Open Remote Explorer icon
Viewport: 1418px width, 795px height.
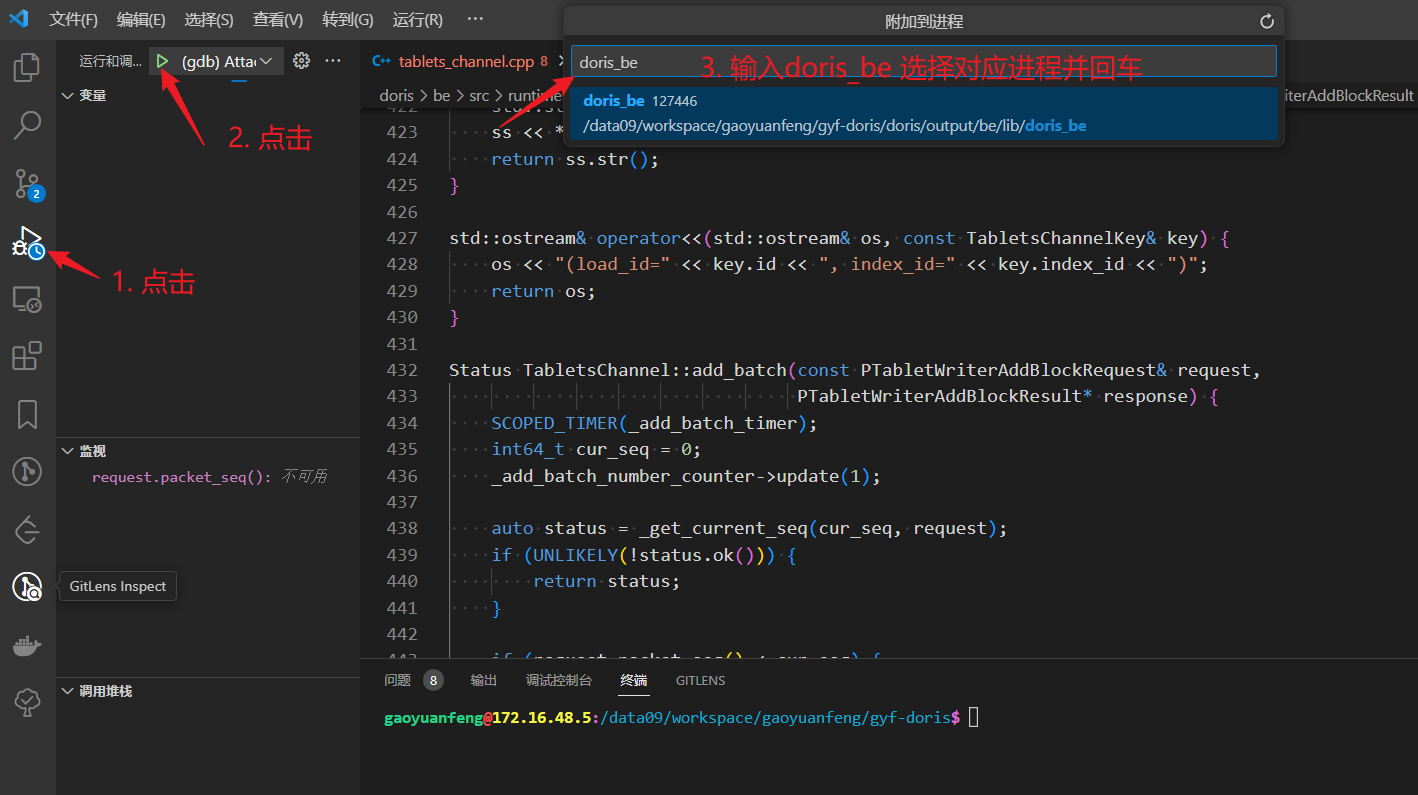tap(27, 299)
